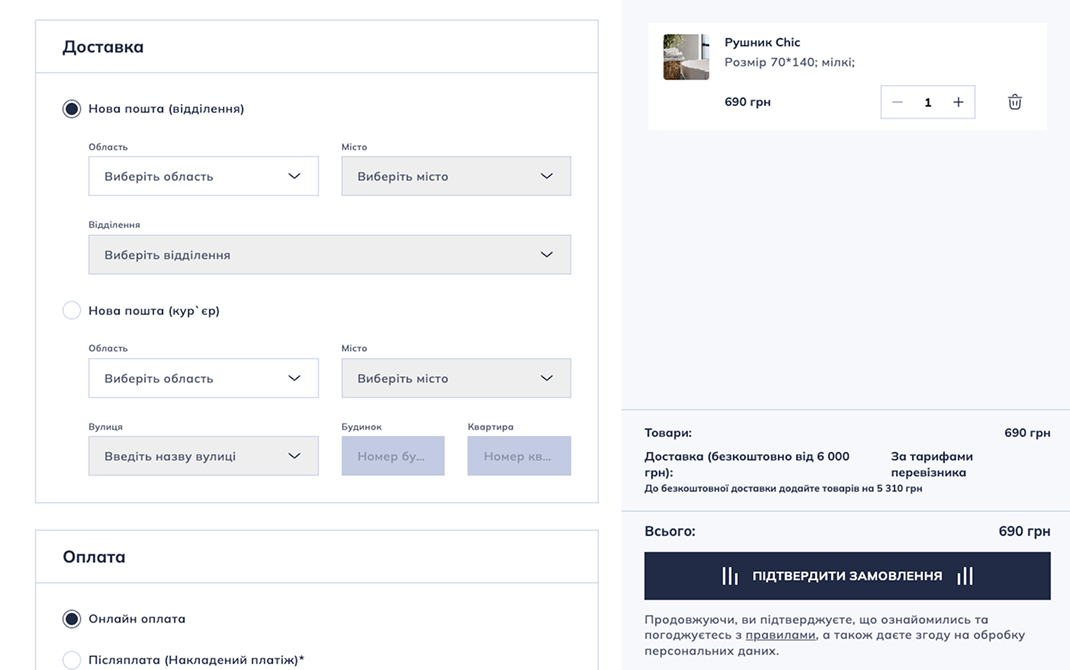Open the правилами link

(x=780, y=635)
